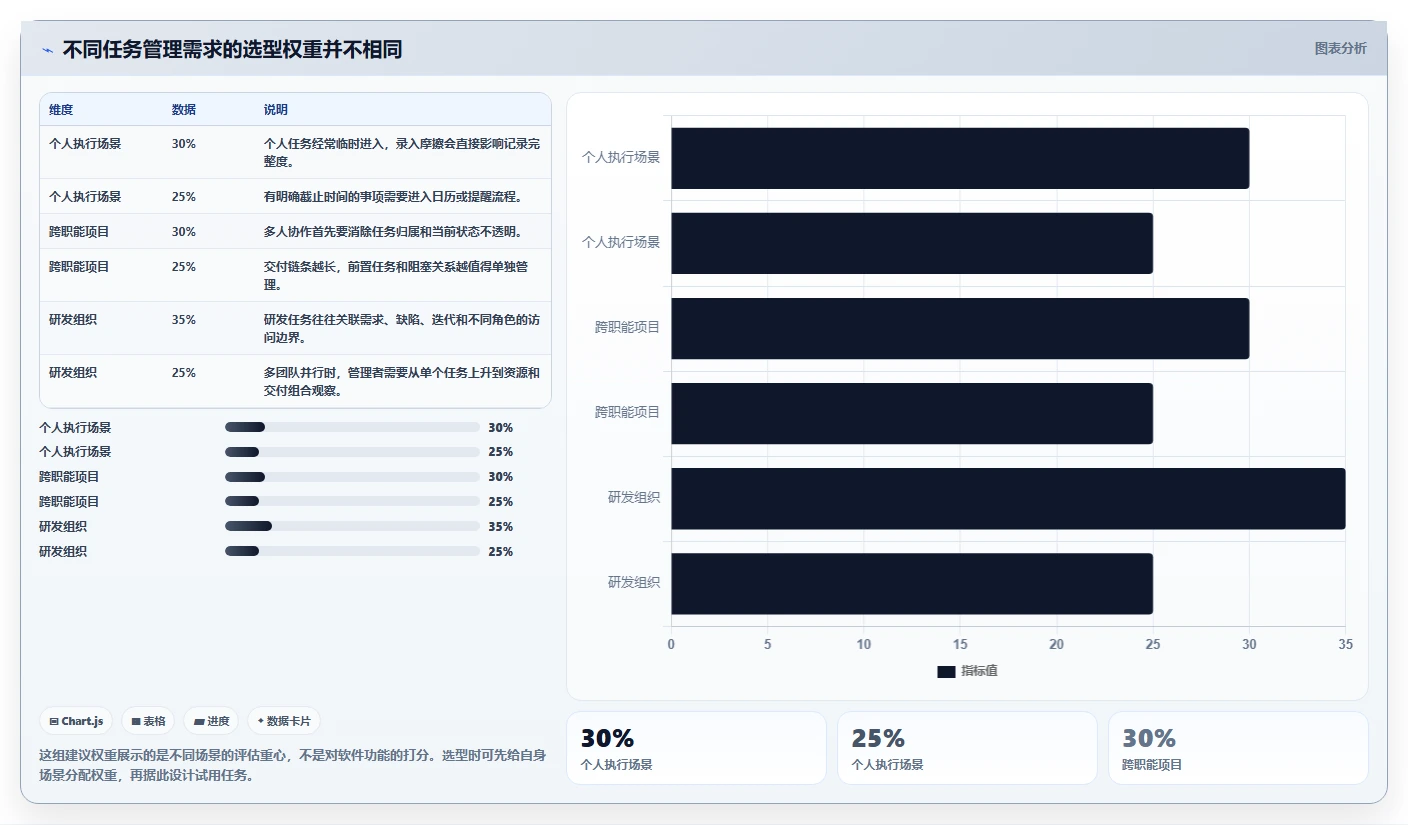Click the 25% cell in the table row about 日历或提醒流程
This screenshot has height=825, width=1408.
pyautogui.click(x=184, y=197)
